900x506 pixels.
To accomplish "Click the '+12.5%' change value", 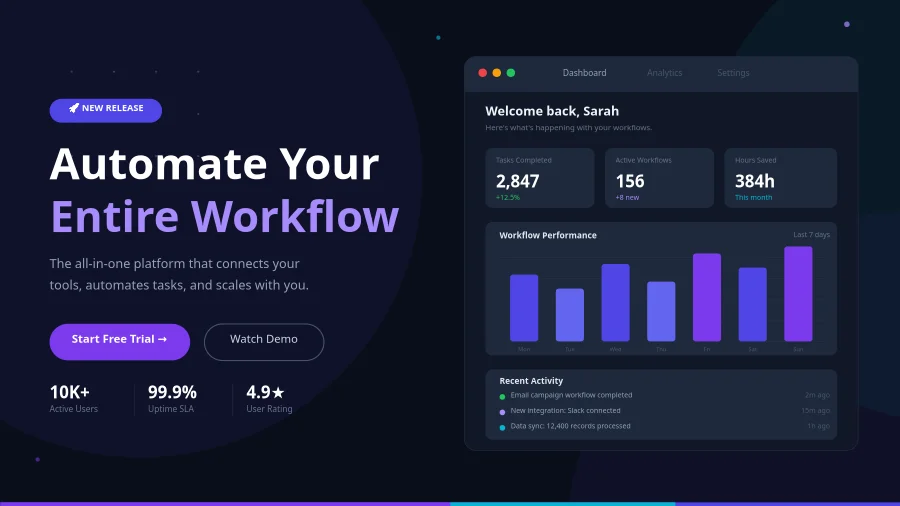I will [x=508, y=197].
